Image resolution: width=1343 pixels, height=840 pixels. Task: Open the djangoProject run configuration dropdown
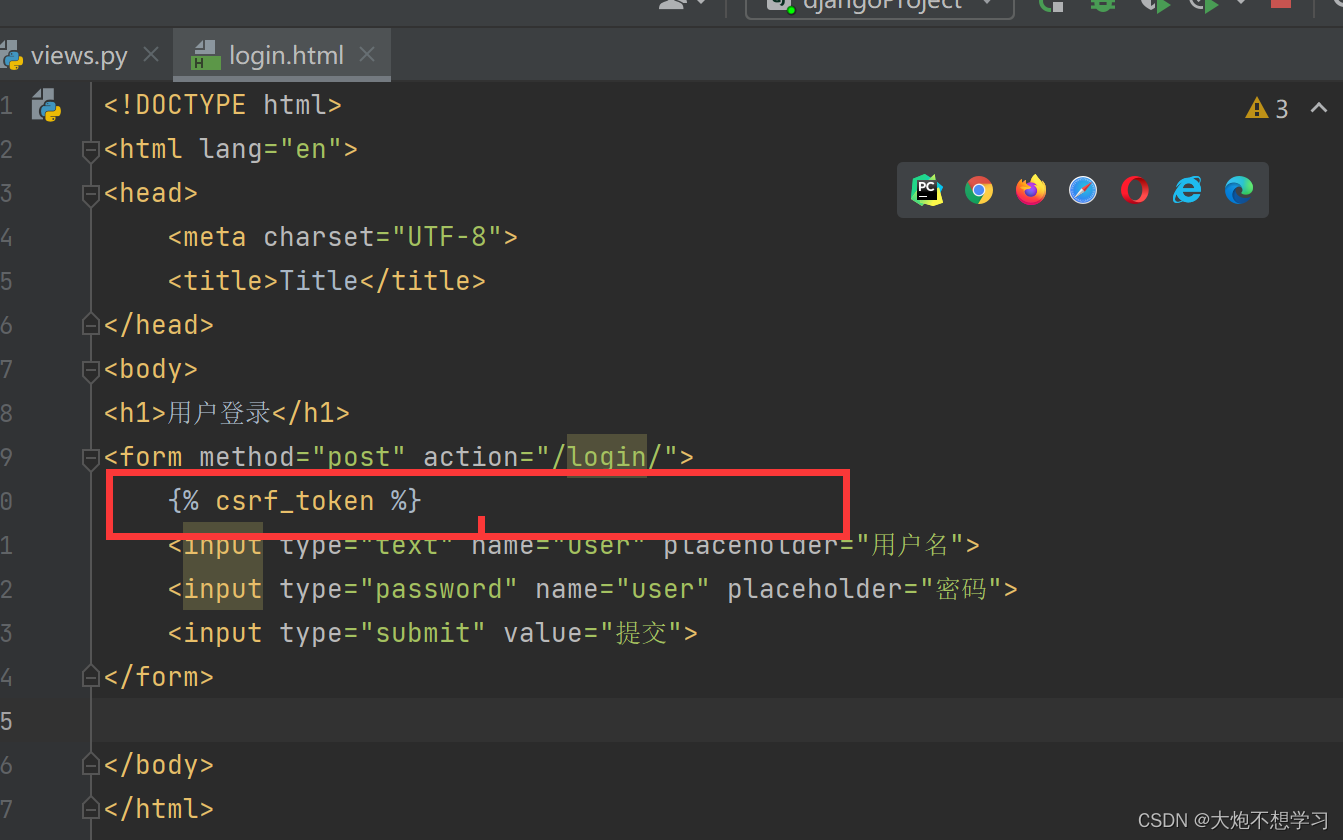(880, 5)
